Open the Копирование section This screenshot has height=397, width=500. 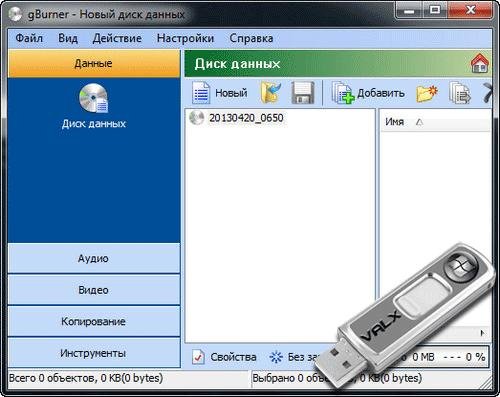[x=94, y=321]
